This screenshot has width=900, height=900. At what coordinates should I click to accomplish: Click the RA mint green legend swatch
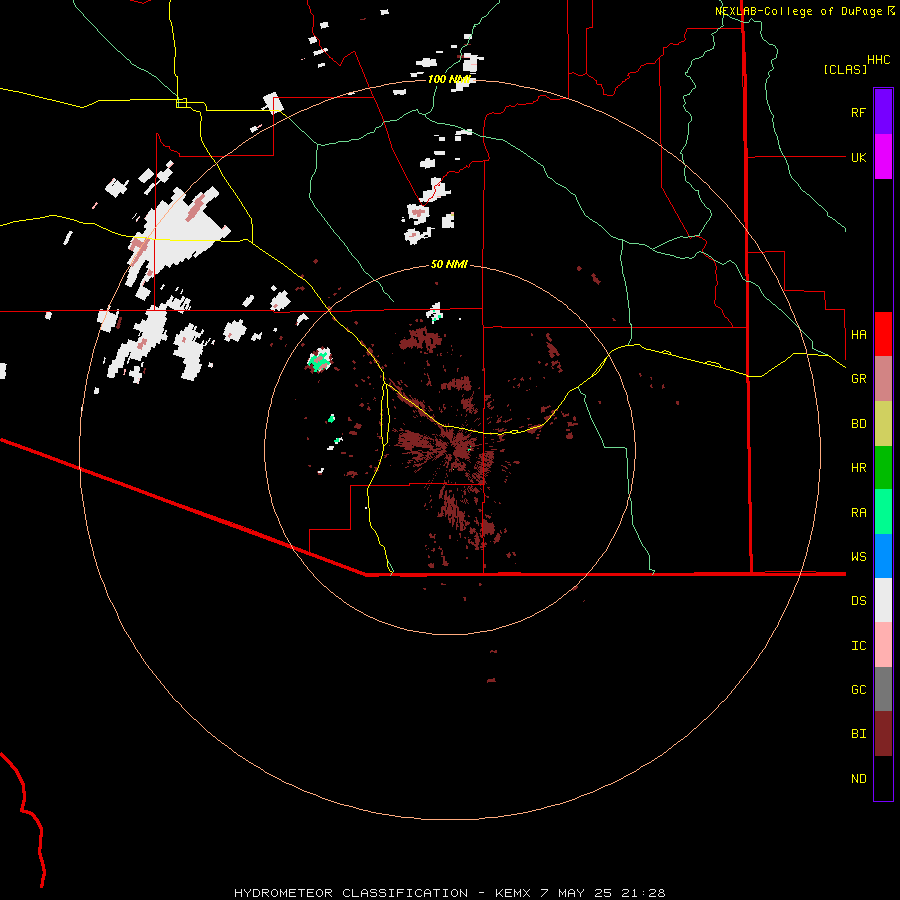883,512
